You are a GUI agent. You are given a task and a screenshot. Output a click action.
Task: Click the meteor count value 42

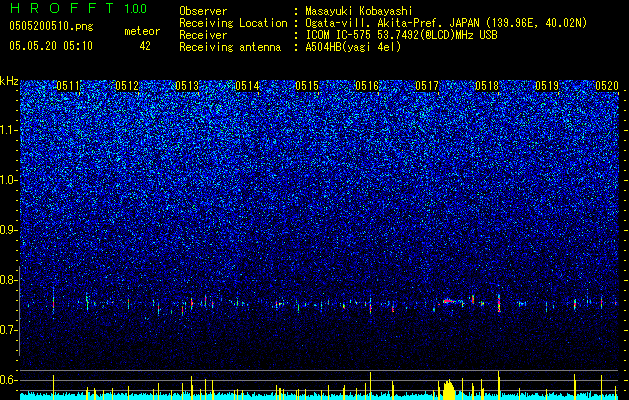tap(145, 46)
